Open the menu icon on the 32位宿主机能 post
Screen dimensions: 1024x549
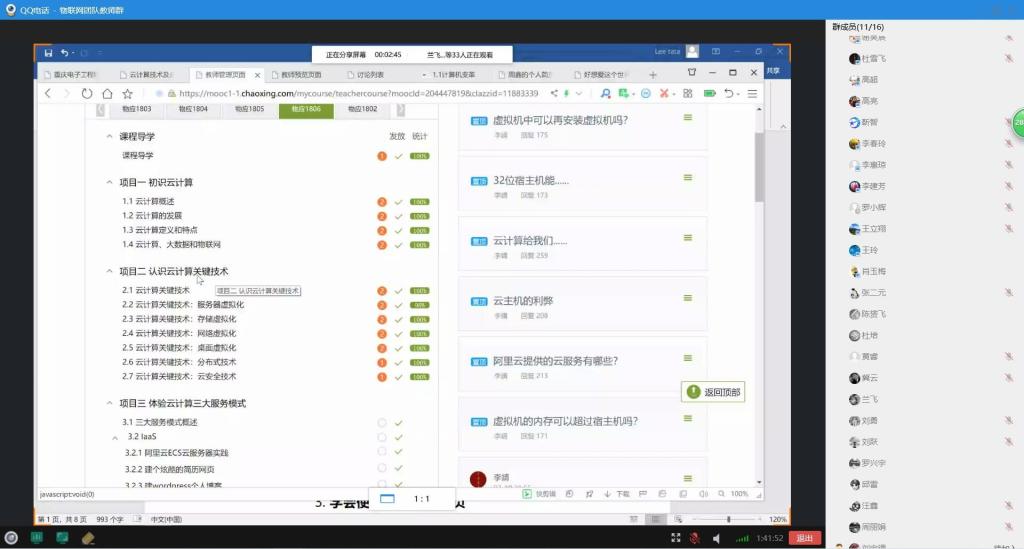click(x=687, y=178)
